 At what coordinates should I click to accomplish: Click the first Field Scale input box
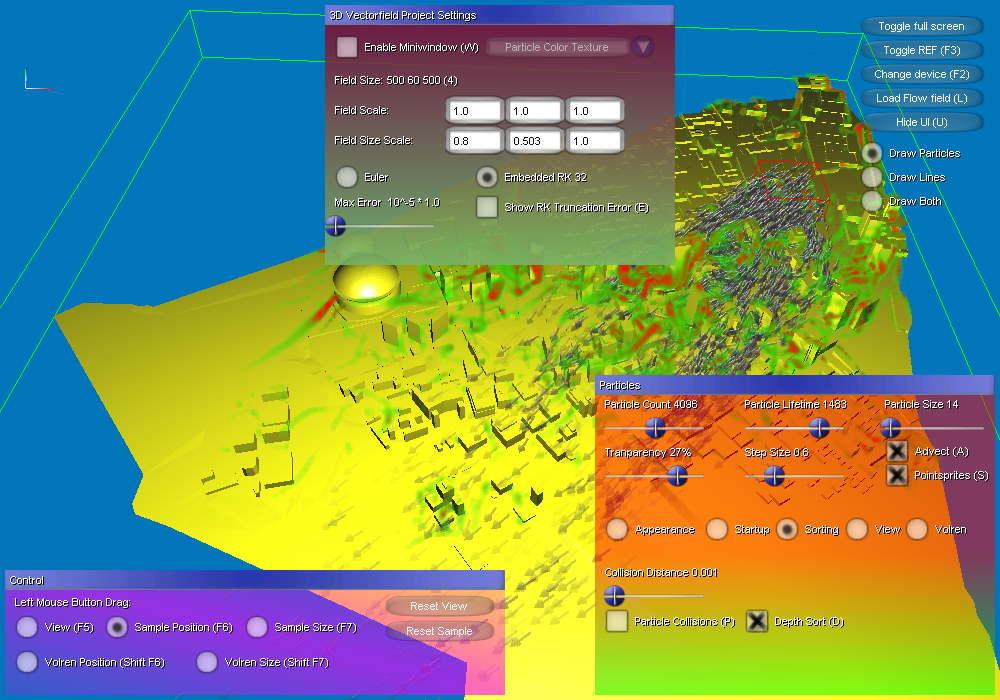pyautogui.click(x=473, y=111)
